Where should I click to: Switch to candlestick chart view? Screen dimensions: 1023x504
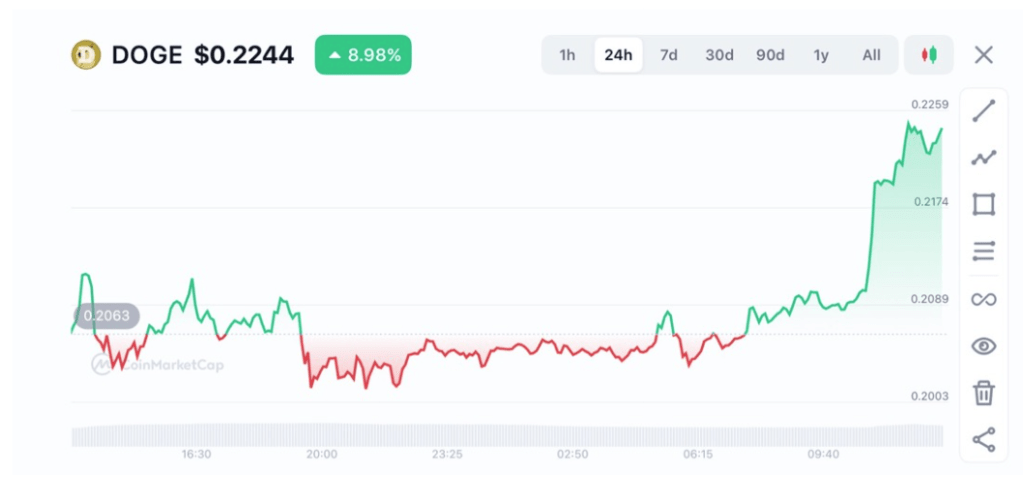[x=929, y=55]
